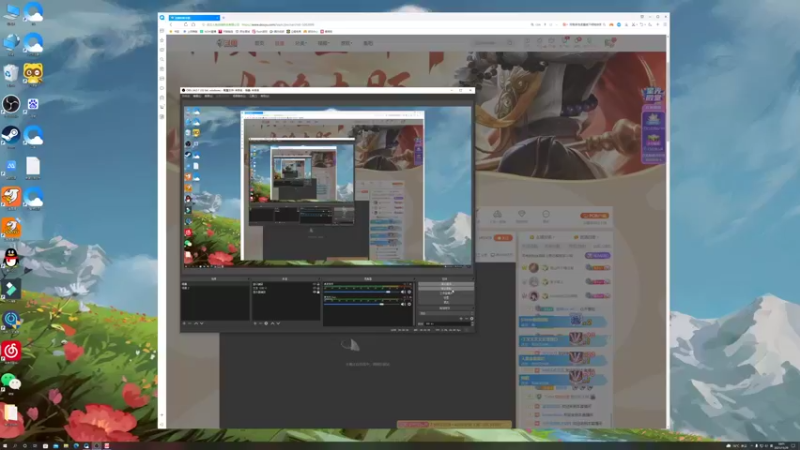
Task: Click transition duration stepper arrows
Action: point(472,323)
